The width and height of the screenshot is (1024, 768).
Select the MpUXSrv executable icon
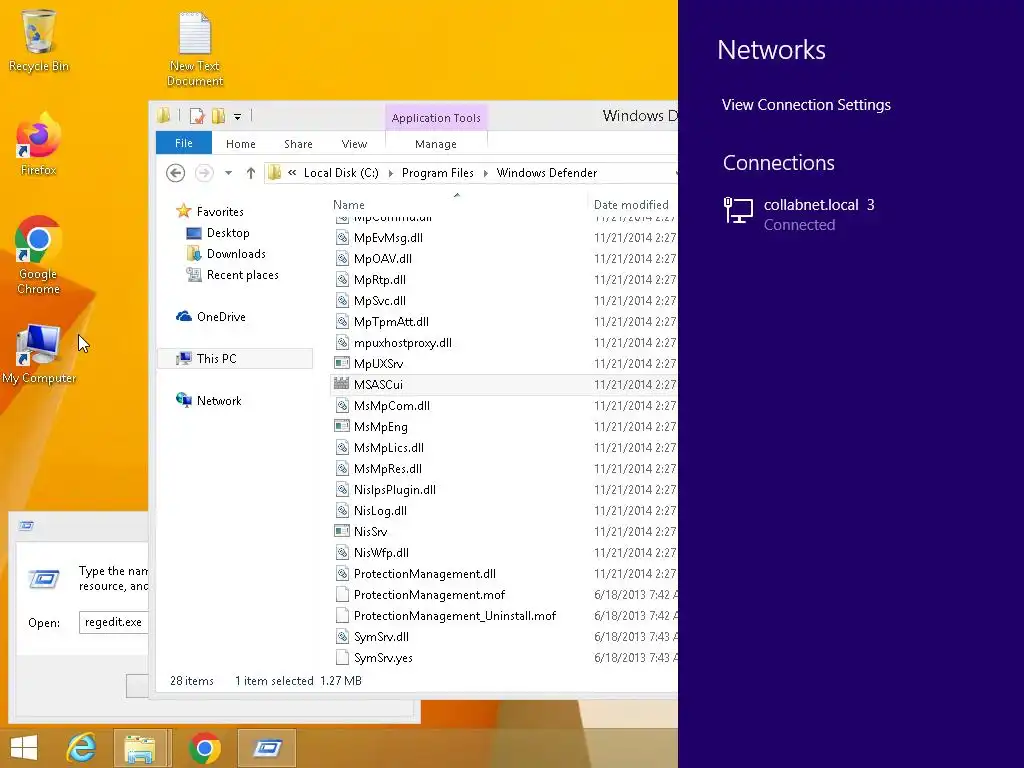[341, 363]
